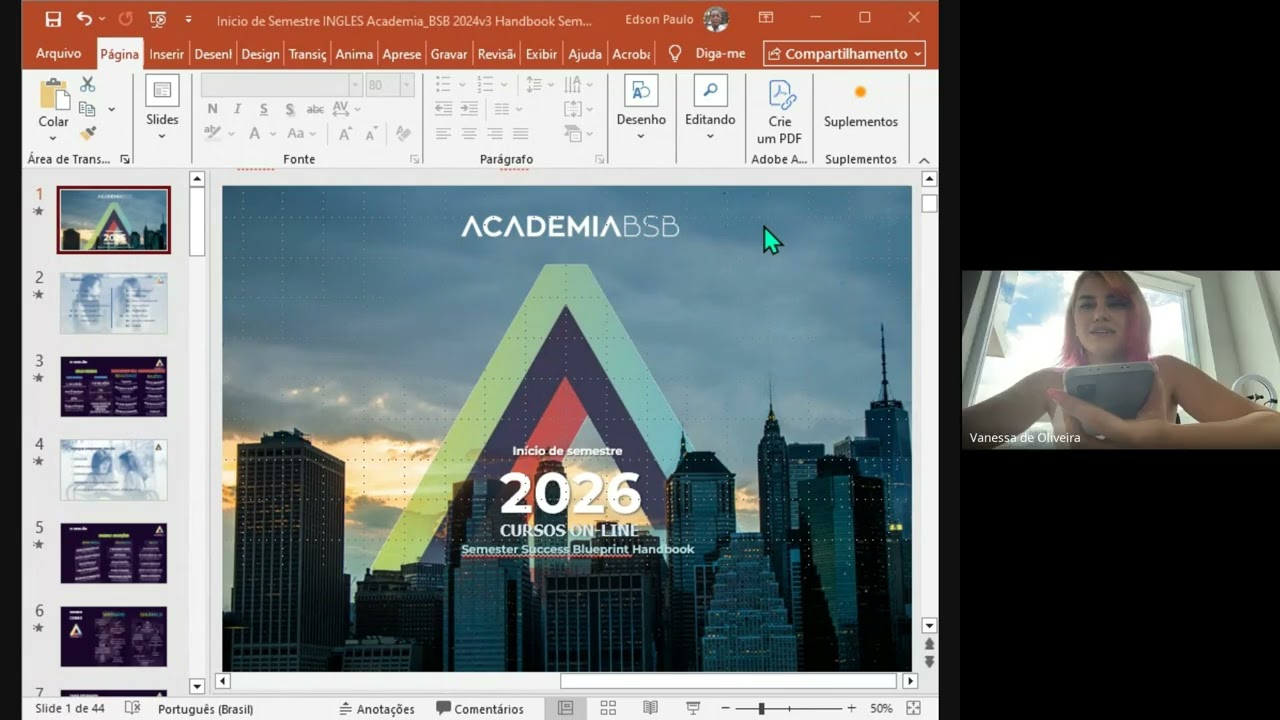Image resolution: width=1280 pixels, height=720 pixels.
Task: Open the Parágrafo dialog launcher
Action: (600, 159)
